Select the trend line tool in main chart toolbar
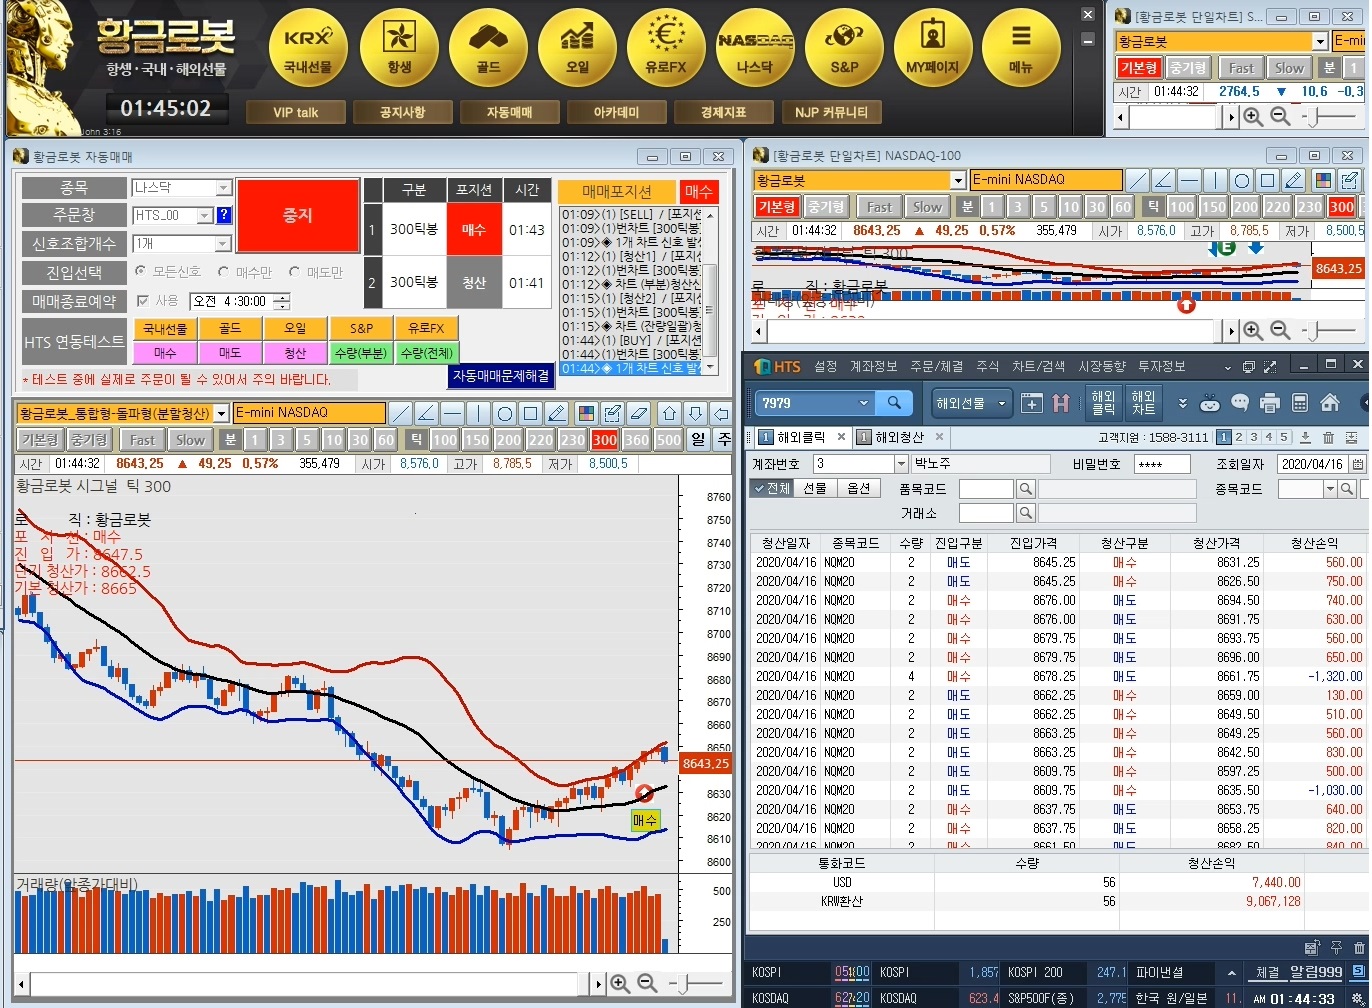This screenshot has height=1008, width=1372. point(400,413)
